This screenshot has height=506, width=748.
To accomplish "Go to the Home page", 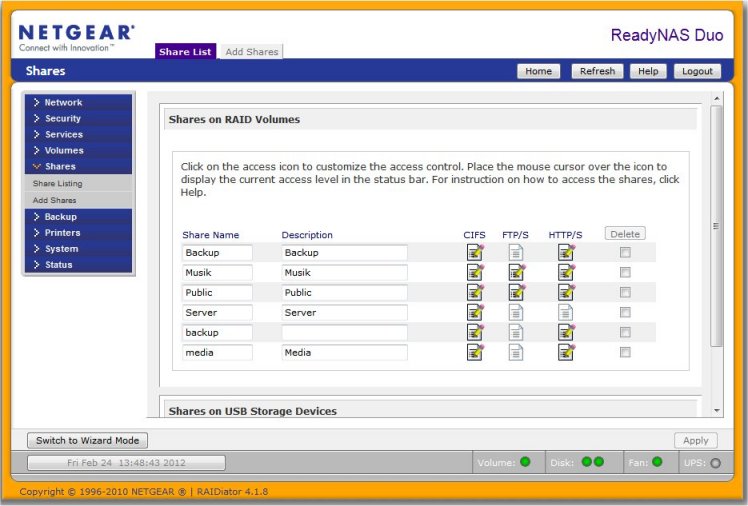I will tap(539, 71).
